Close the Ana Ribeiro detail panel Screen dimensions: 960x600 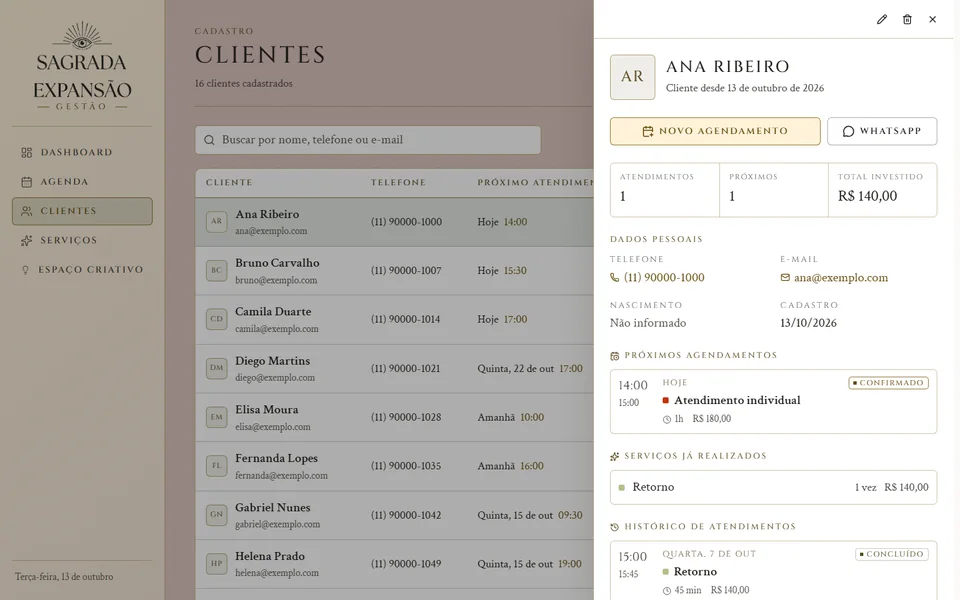click(932, 20)
